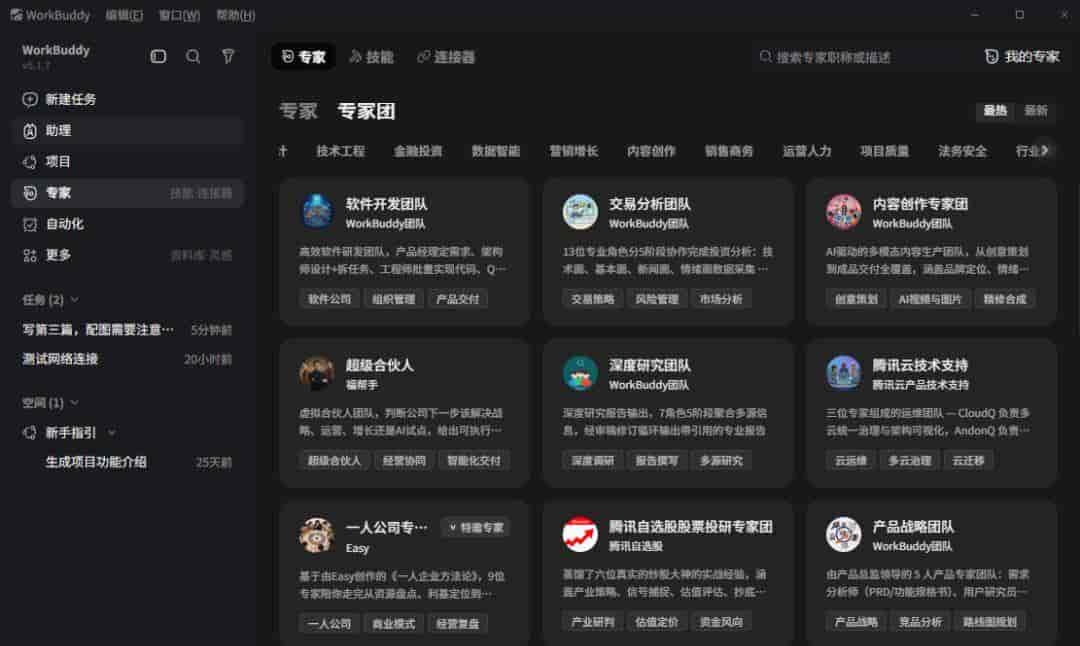Open the 项目 section

click(x=127, y=162)
